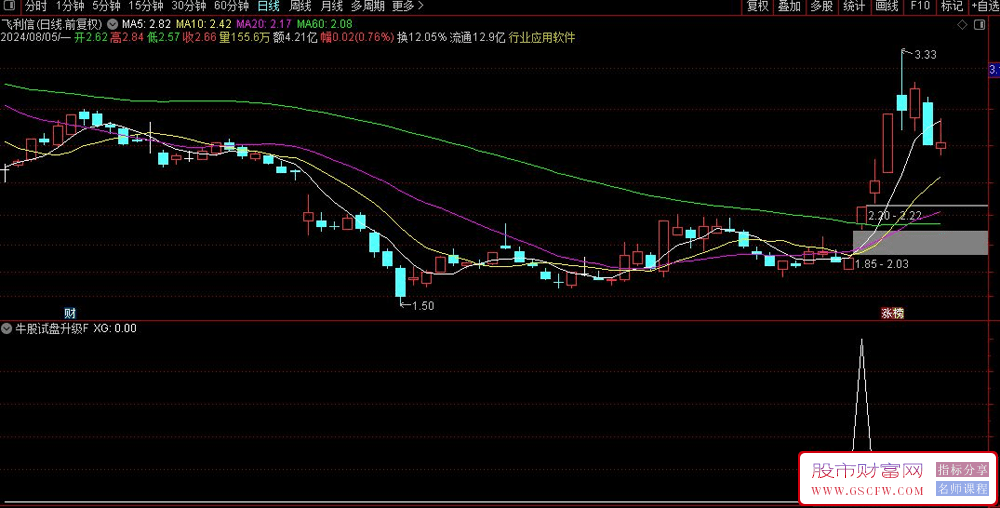
Task: Switch to the 周线 weekly chart
Action: (x=300, y=6)
